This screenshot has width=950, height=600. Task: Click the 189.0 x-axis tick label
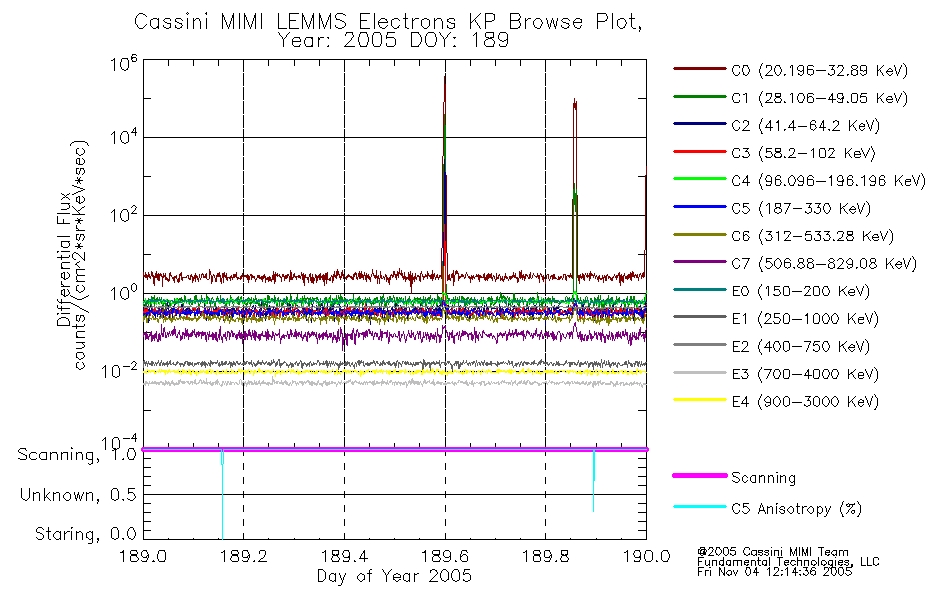click(x=143, y=556)
